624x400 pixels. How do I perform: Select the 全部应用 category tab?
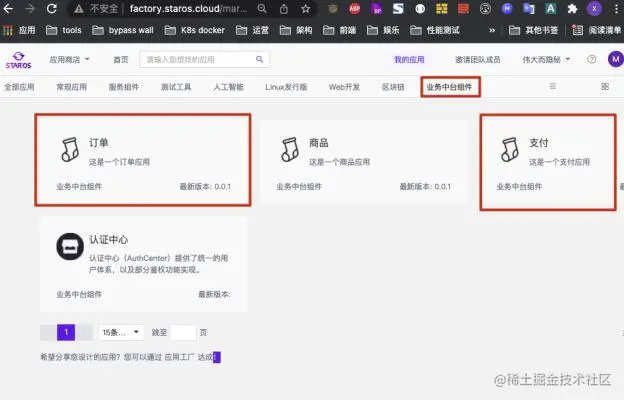(x=19, y=87)
